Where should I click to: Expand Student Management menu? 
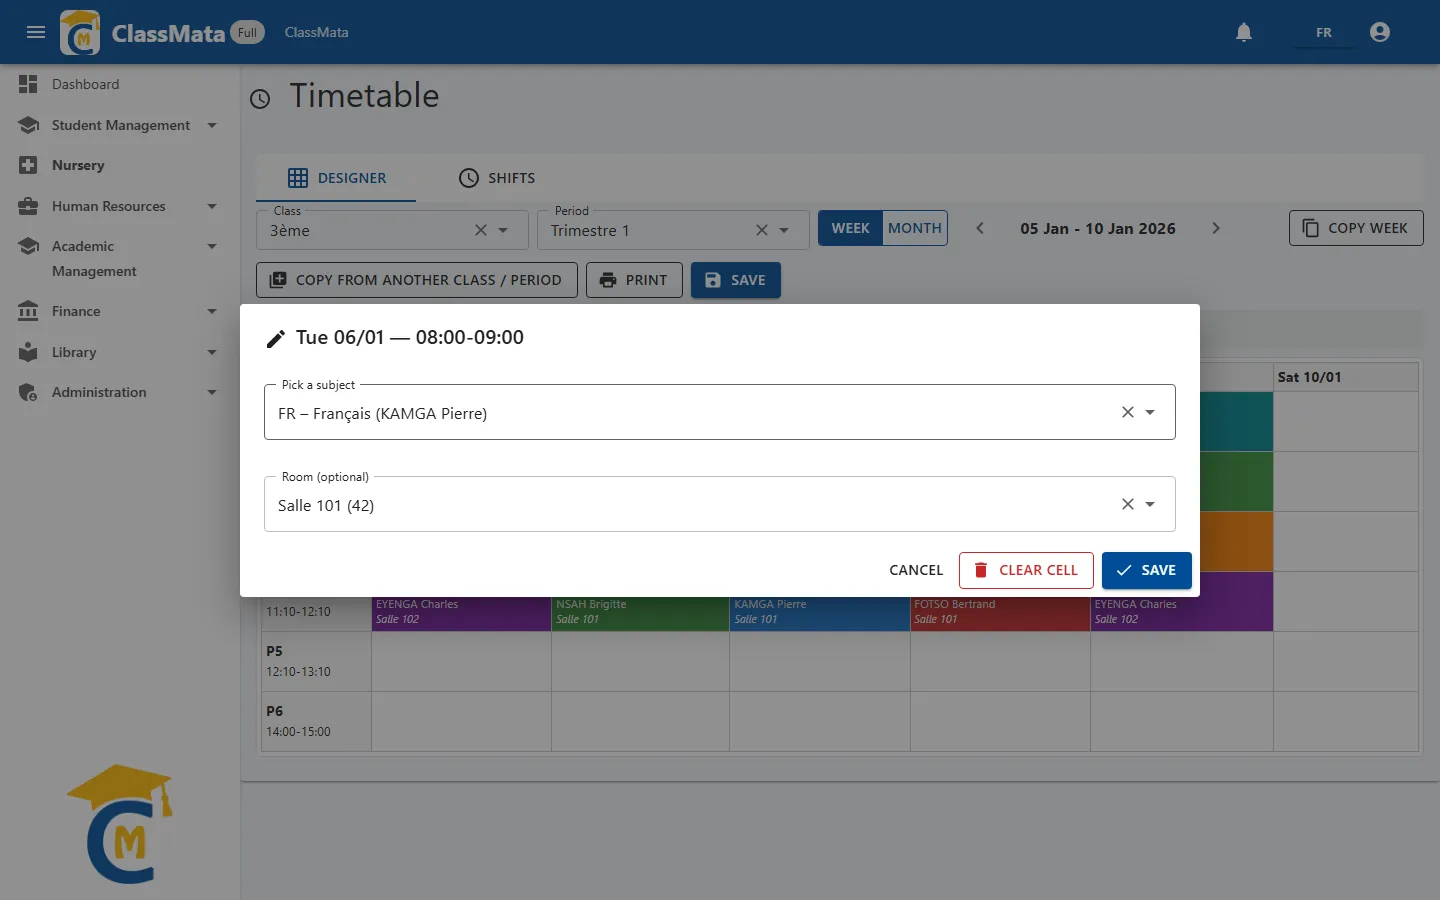click(120, 125)
